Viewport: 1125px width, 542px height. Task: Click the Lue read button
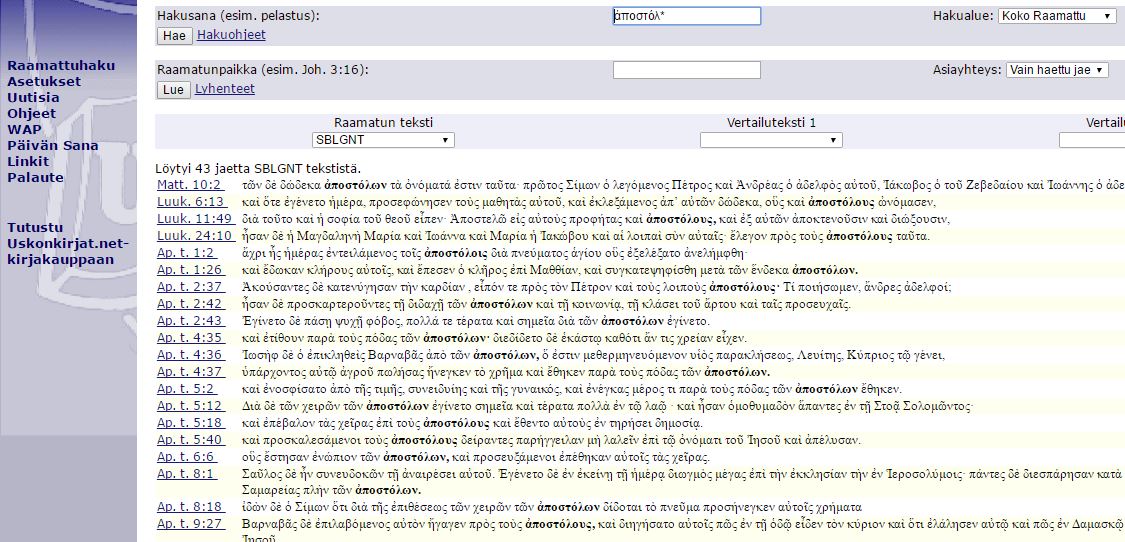pos(173,90)
